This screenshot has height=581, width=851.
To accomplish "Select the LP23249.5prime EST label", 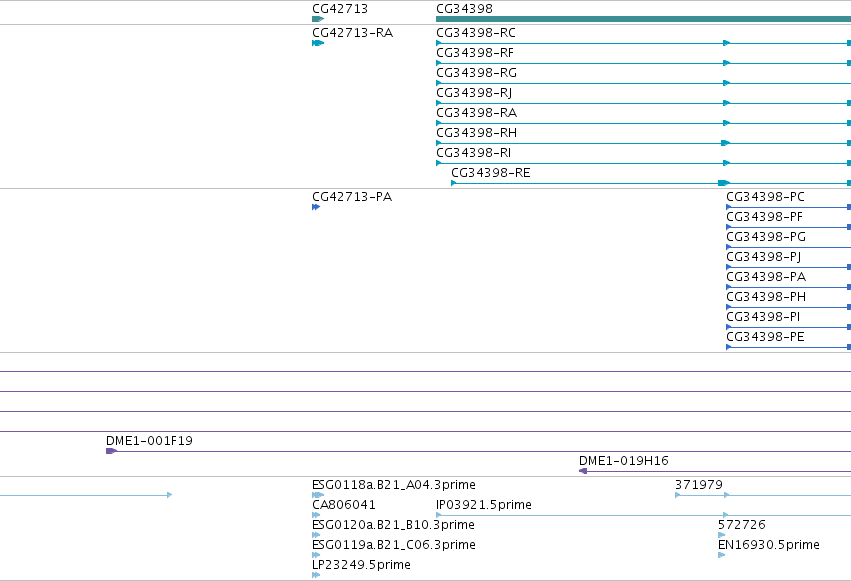I will pos(361,565).
